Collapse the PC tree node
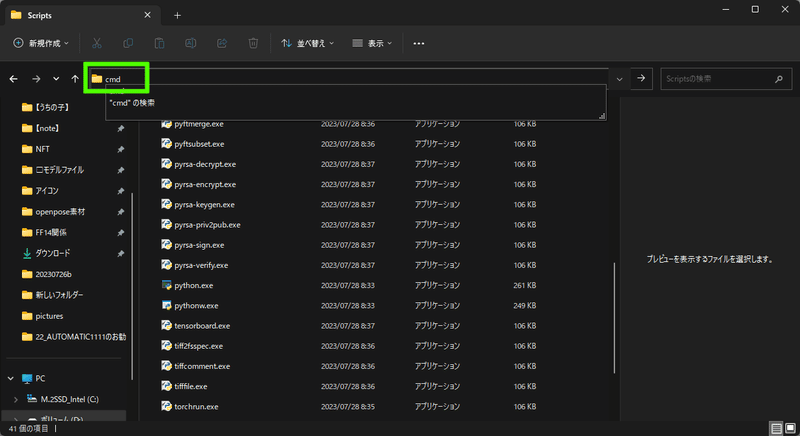 (x=11, y=378)
